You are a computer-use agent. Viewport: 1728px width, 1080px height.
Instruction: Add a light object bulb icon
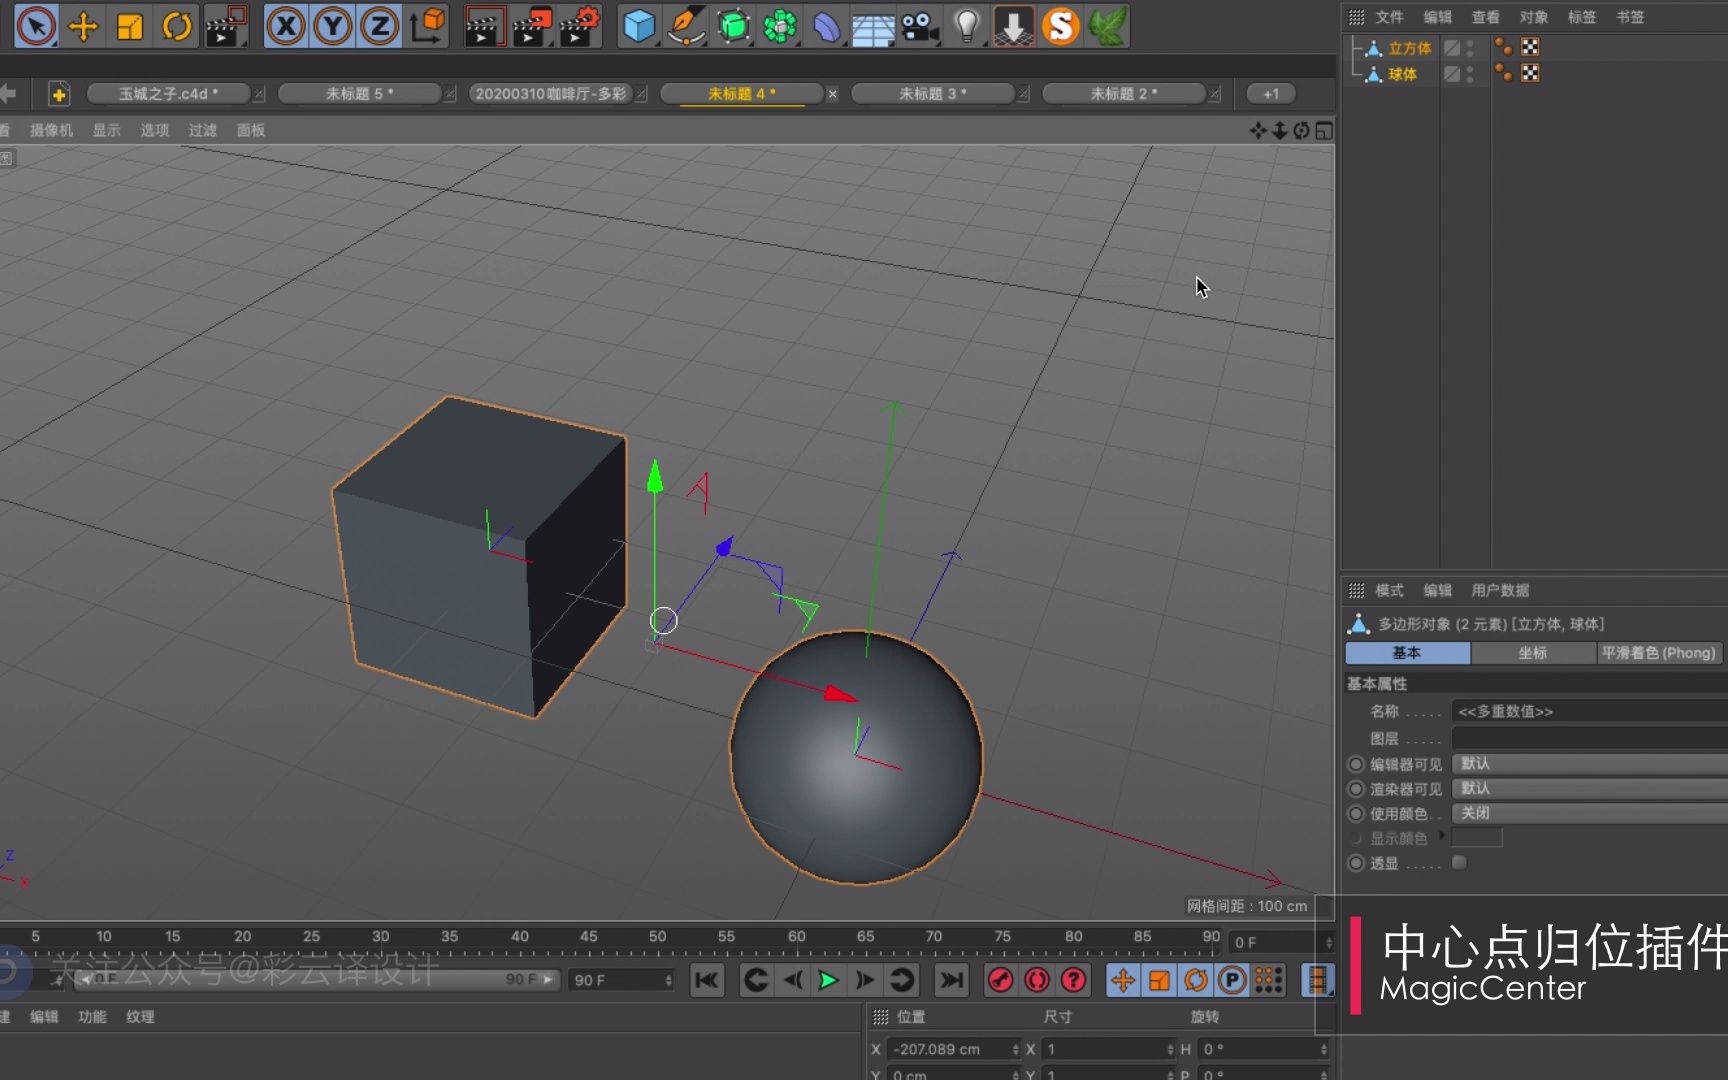(x=967, y=27)
